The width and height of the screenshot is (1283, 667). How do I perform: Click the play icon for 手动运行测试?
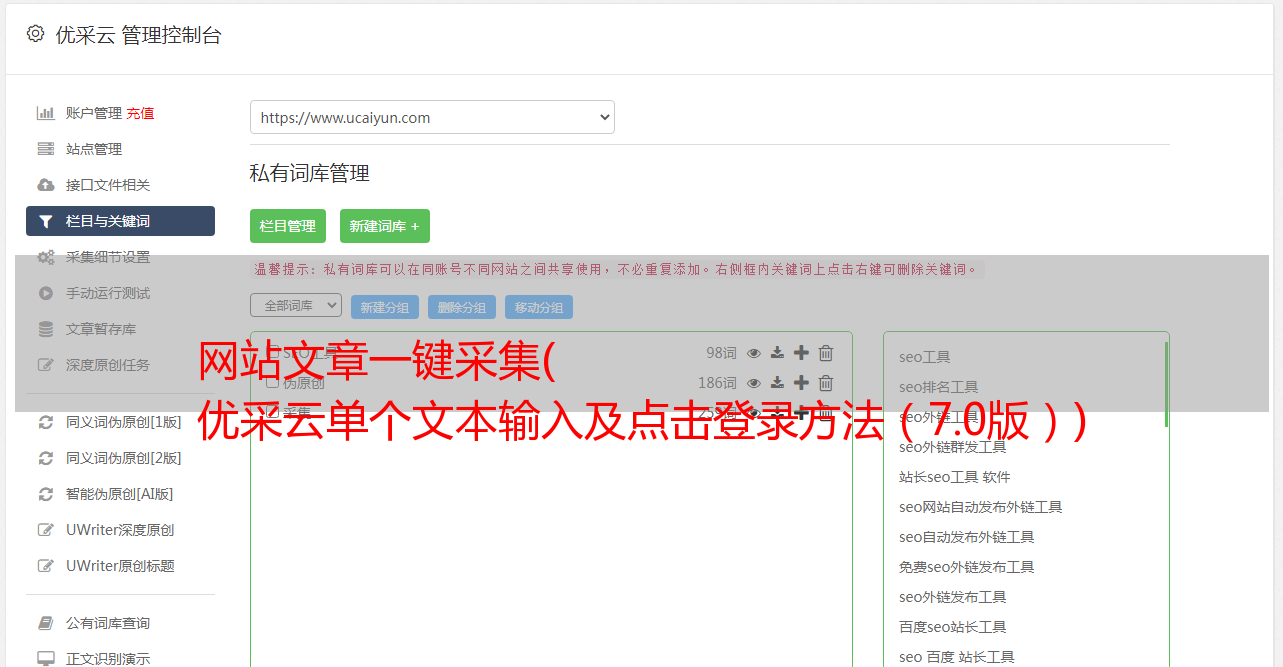[x=46, y=293]
